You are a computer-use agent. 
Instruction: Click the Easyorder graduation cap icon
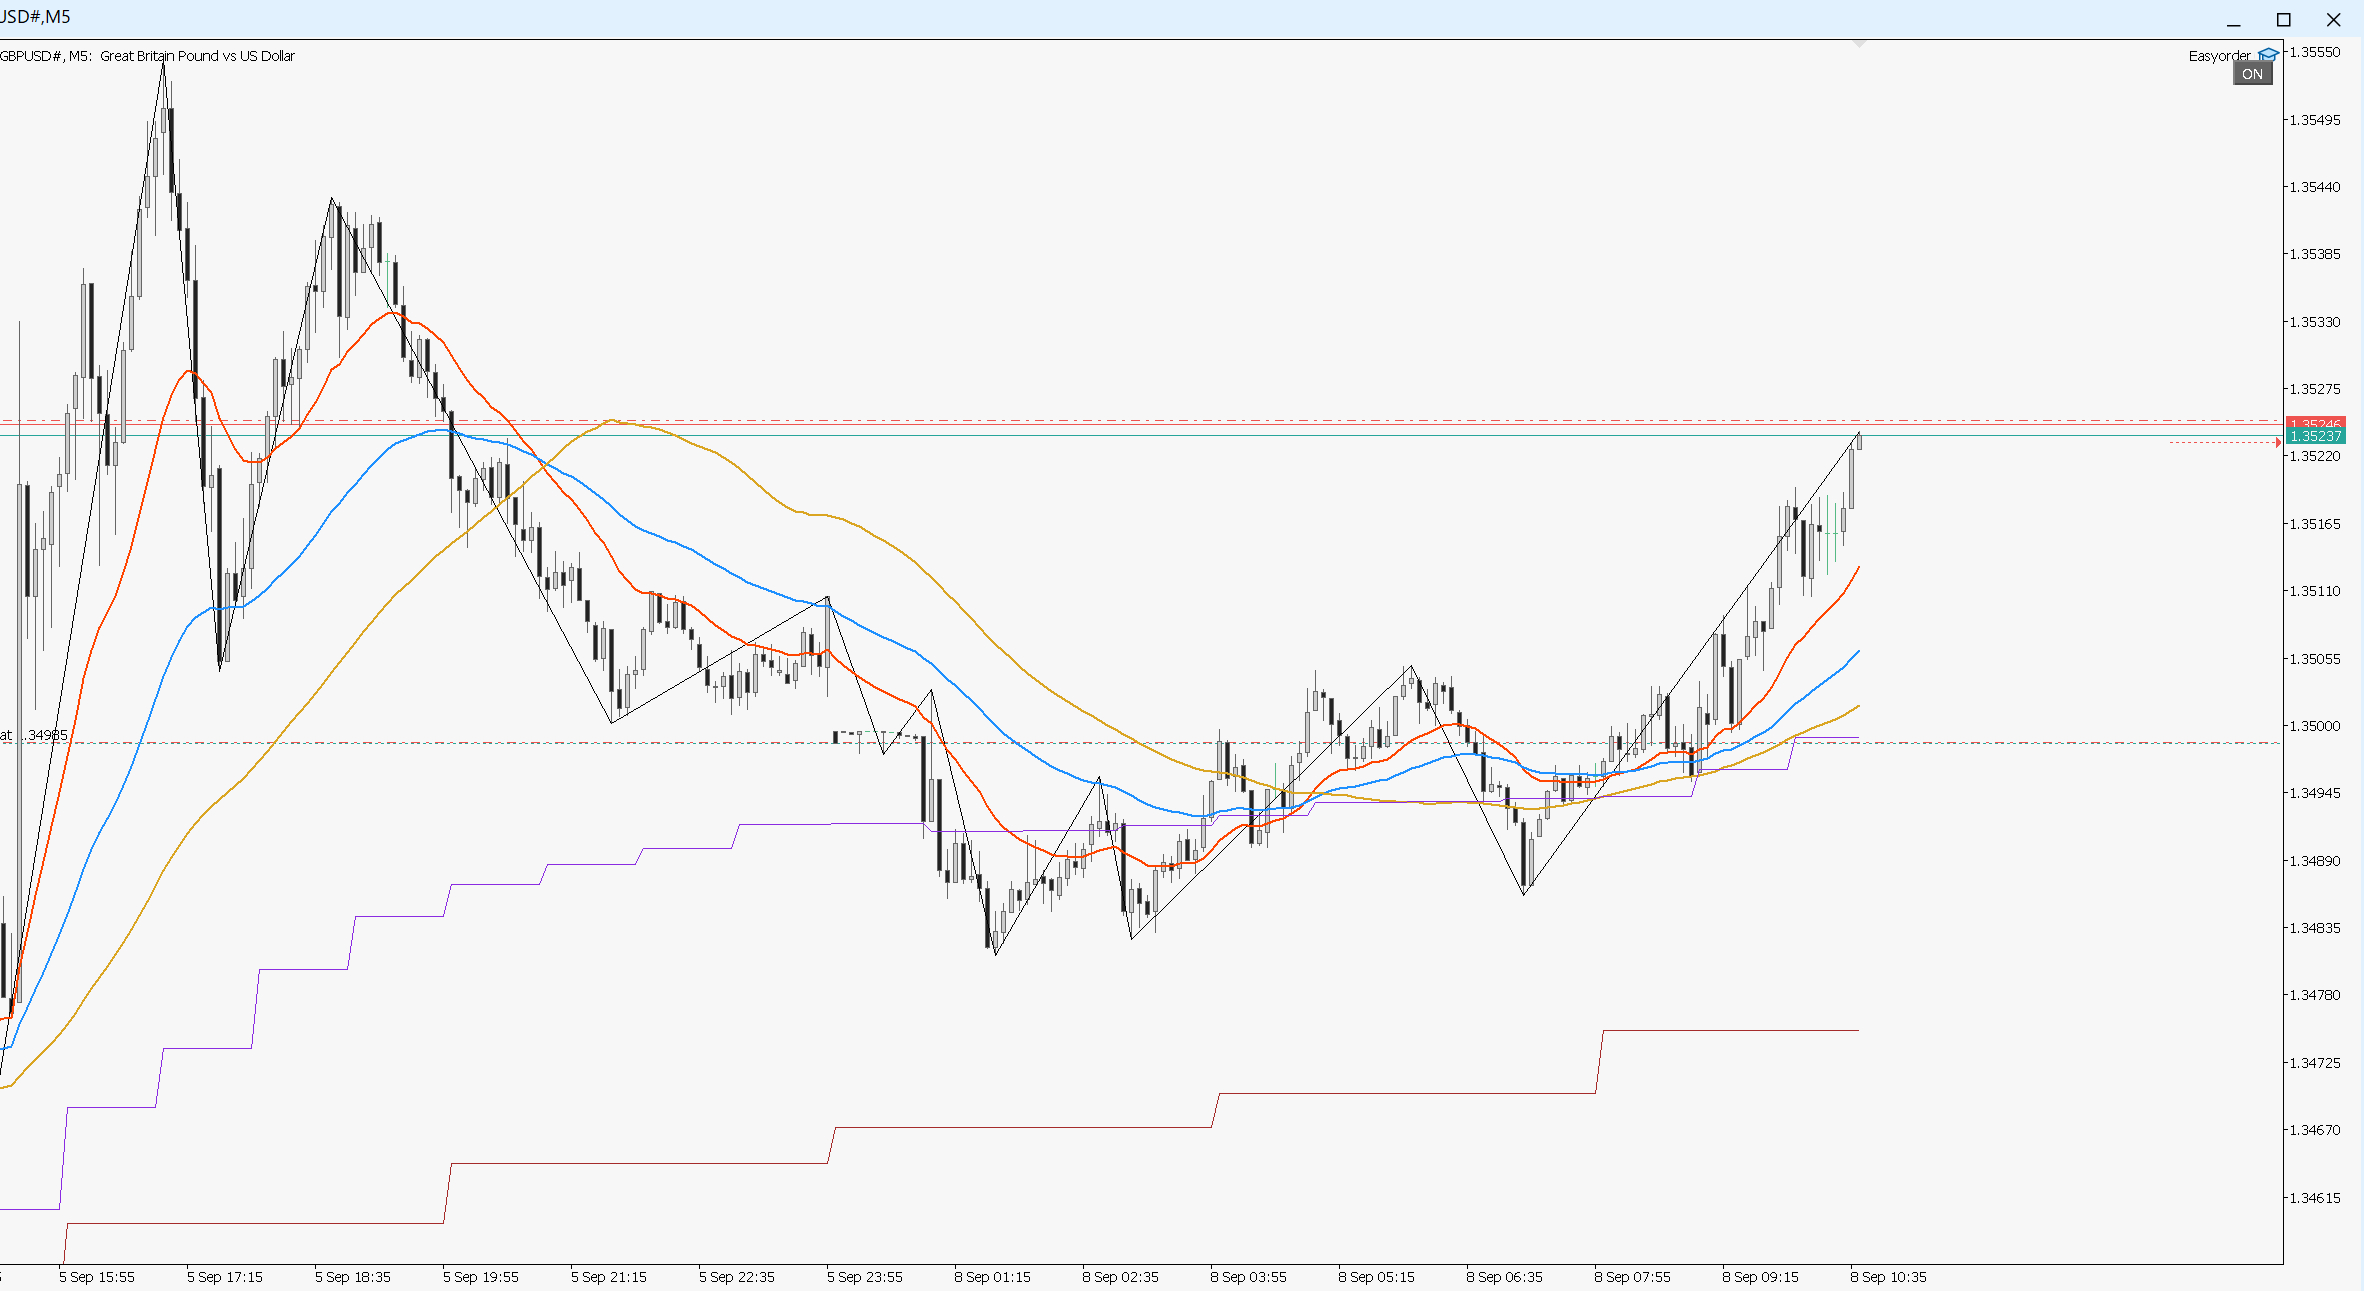click(x=2268, y=54)
